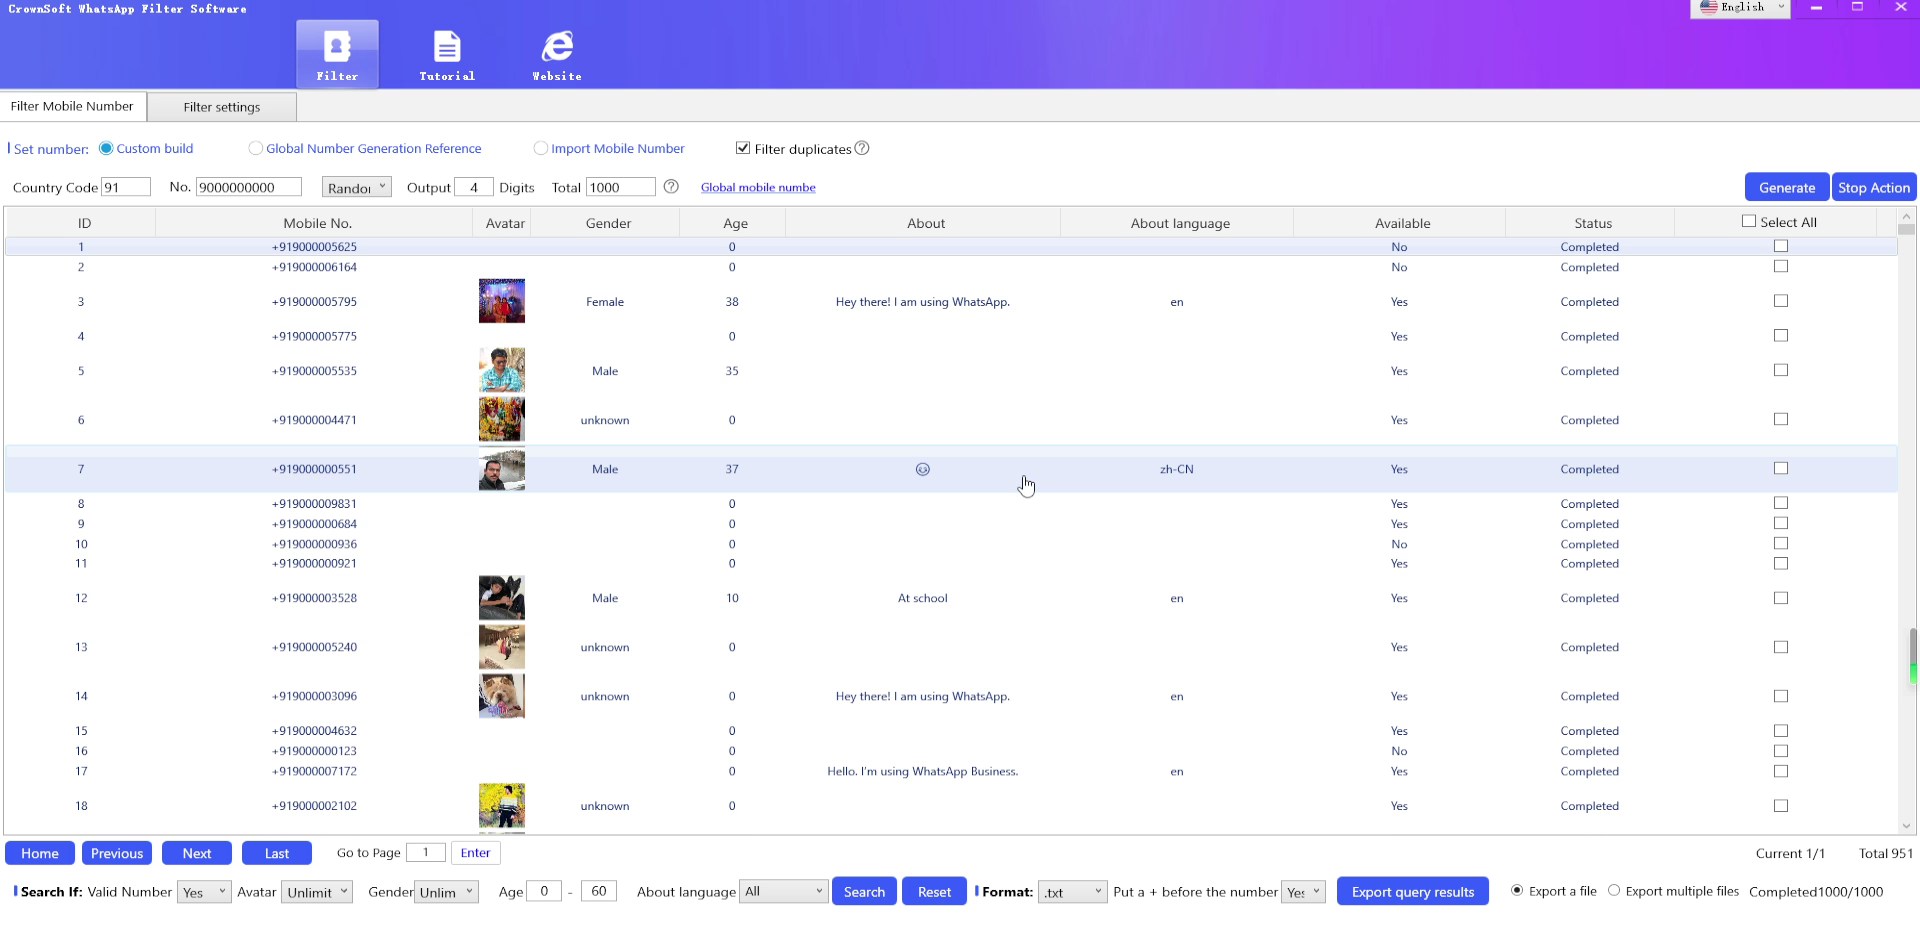Check the row 1 selection checkbox

tap(1781, 246)
